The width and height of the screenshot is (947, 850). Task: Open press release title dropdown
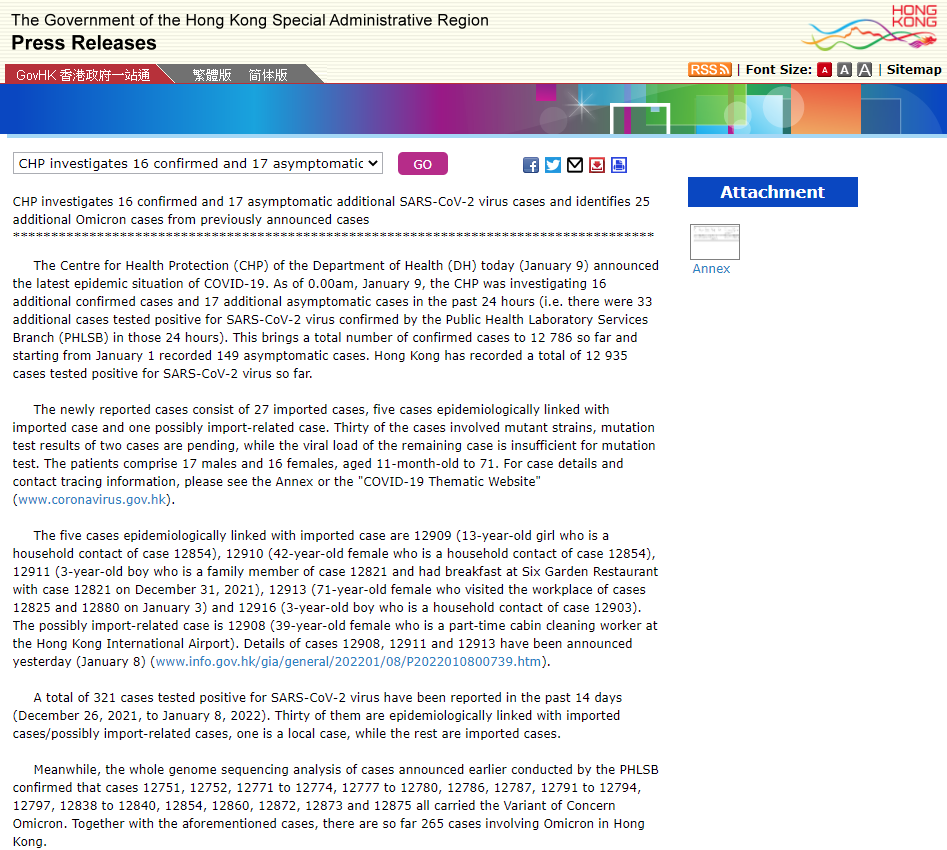click(x=197, y=164)
